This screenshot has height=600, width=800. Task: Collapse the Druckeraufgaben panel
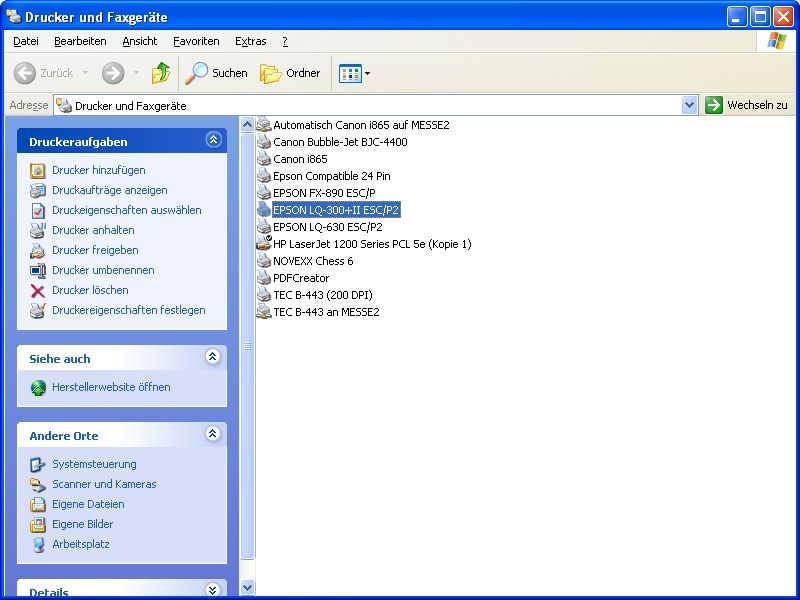[x=213, y=139]
